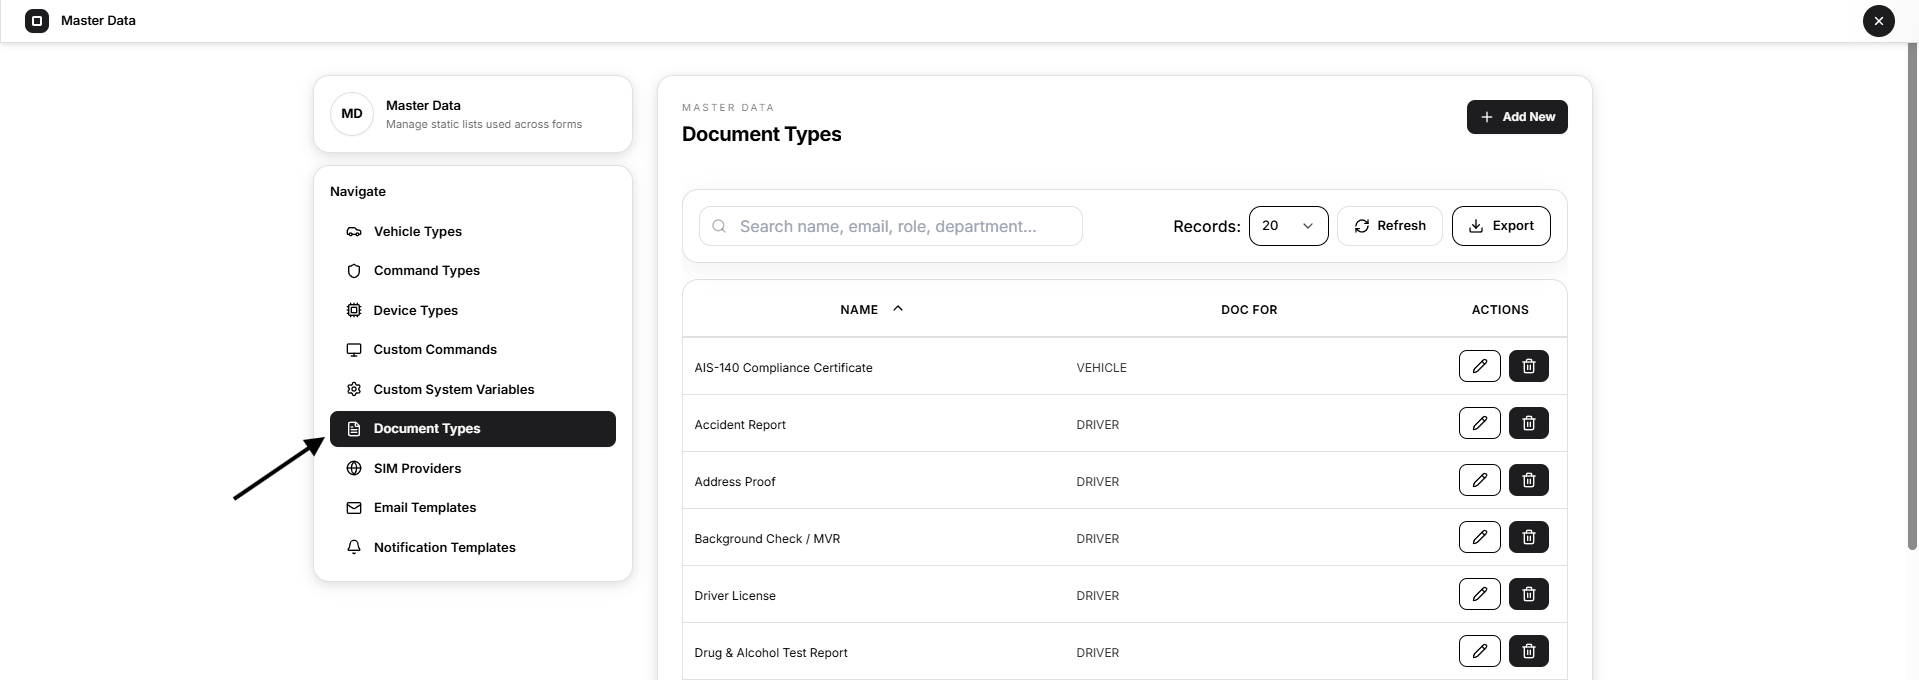
Task: Click DRIVER value in Accident Report row
Action: pos(1097,425)
